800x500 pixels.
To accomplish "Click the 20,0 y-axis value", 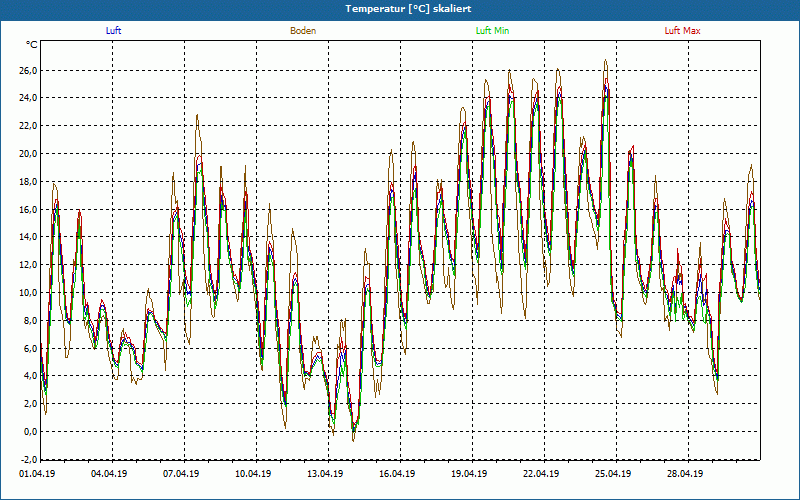I will [x=28, y=154].
